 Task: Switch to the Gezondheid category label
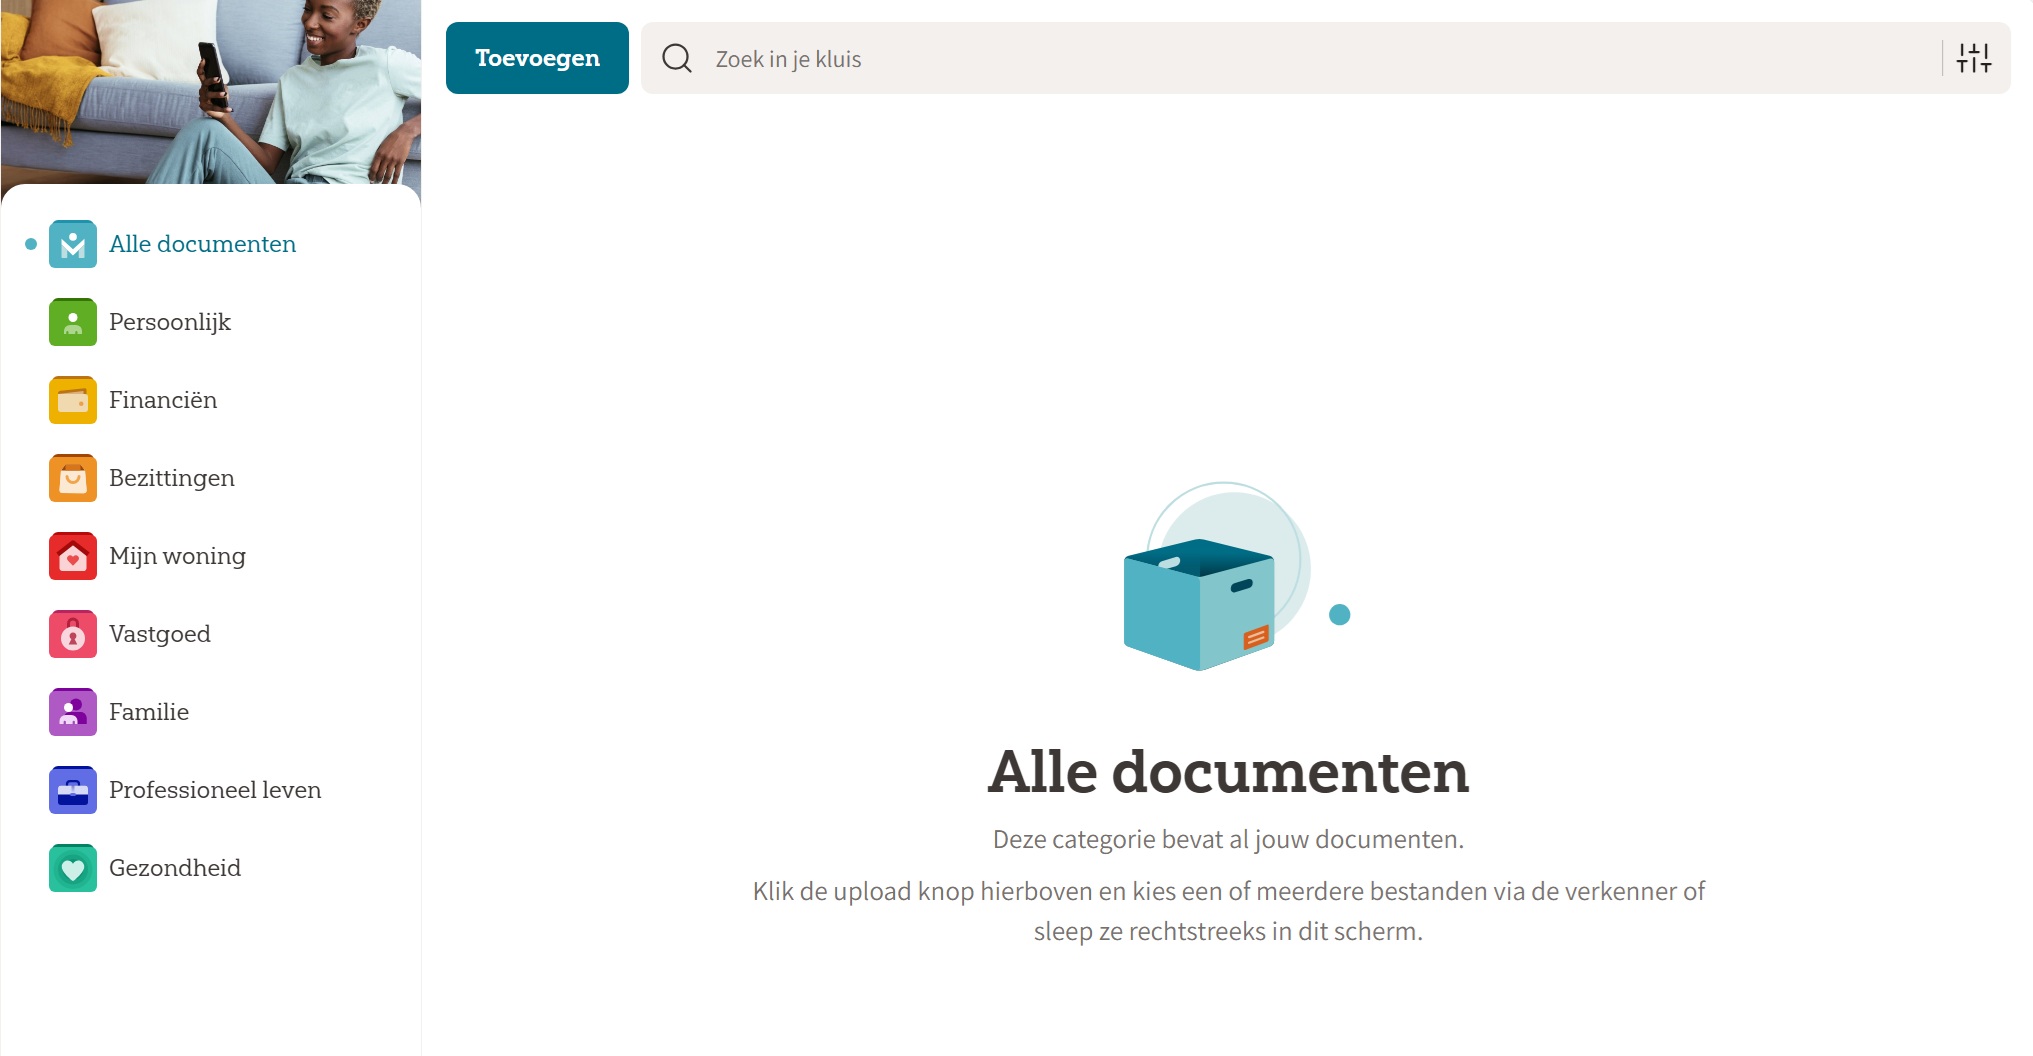[175, 868]
